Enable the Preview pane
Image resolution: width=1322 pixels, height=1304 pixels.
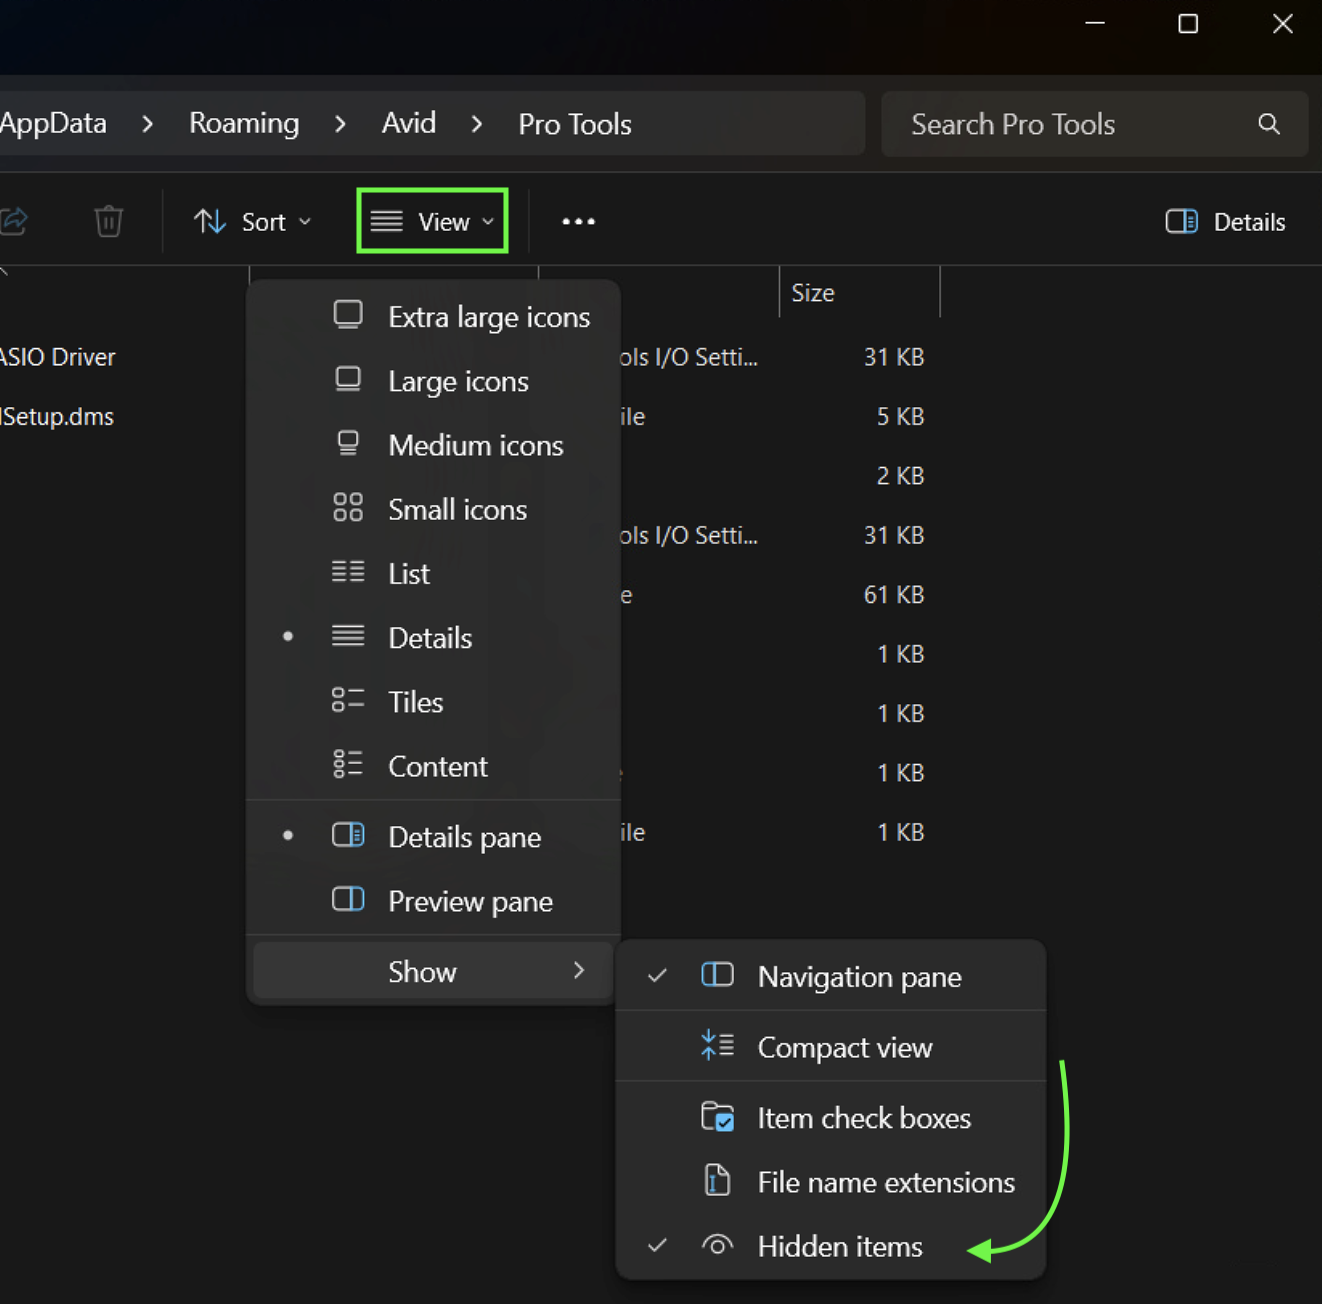[469, 902]
